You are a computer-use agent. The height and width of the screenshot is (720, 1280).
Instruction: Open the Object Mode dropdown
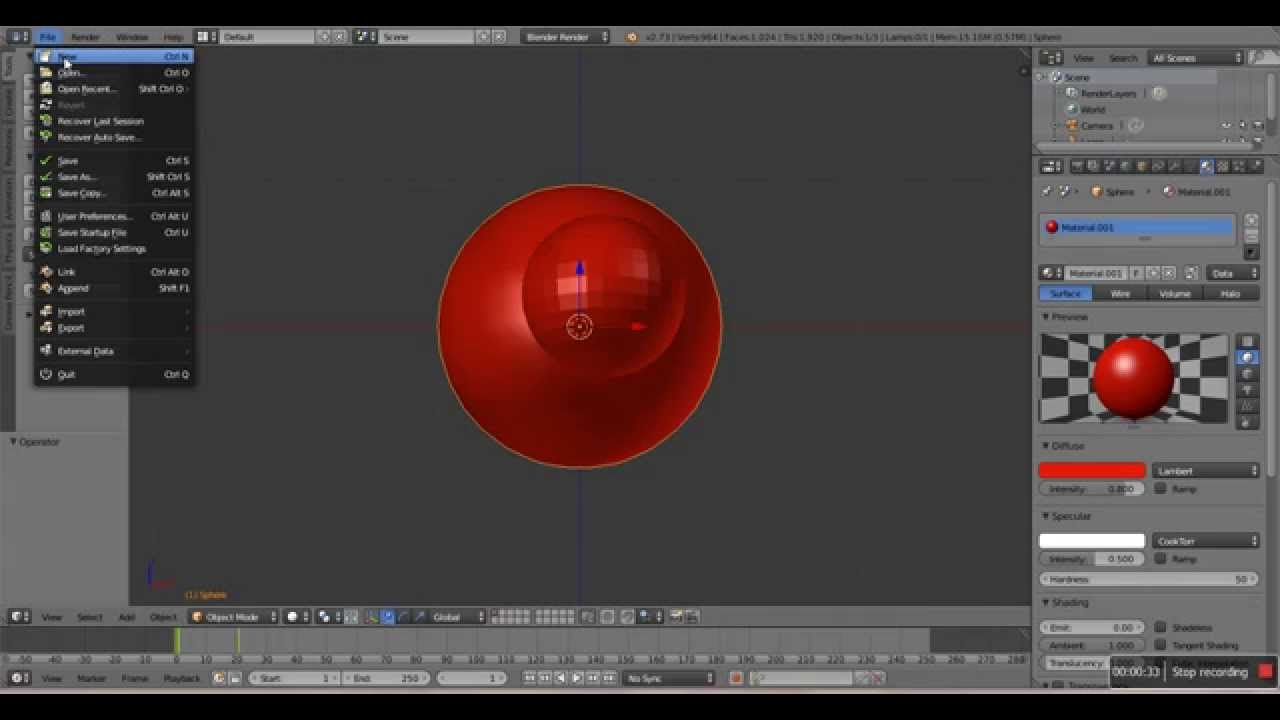point(233,617)
